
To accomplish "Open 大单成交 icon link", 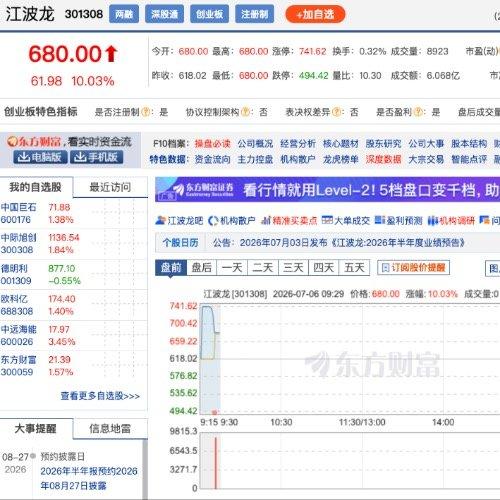I will coord(346,220).
